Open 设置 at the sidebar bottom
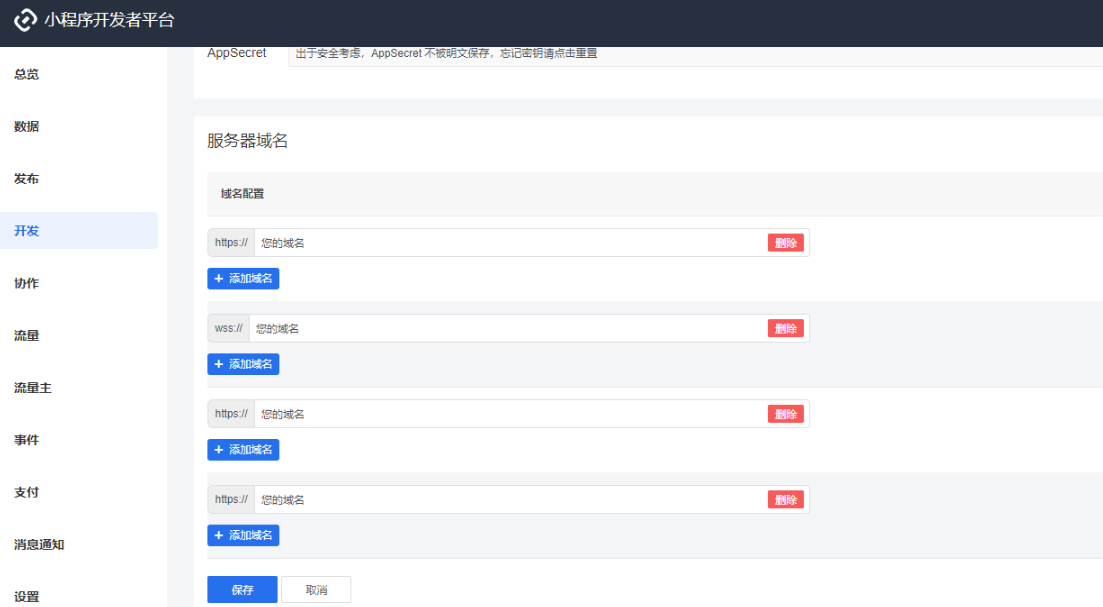 27,596
